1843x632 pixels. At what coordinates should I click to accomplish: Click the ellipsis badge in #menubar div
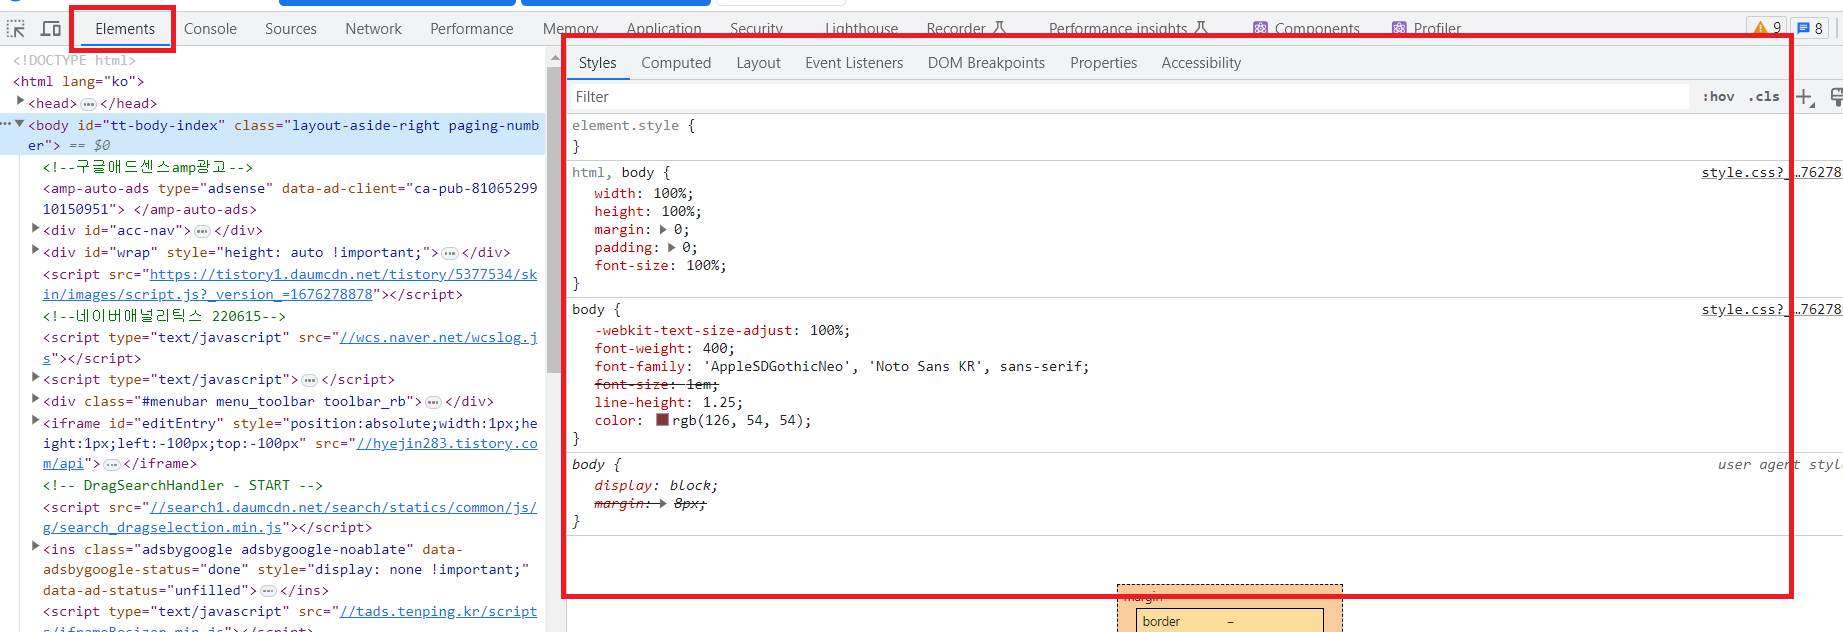pos(433,402)
